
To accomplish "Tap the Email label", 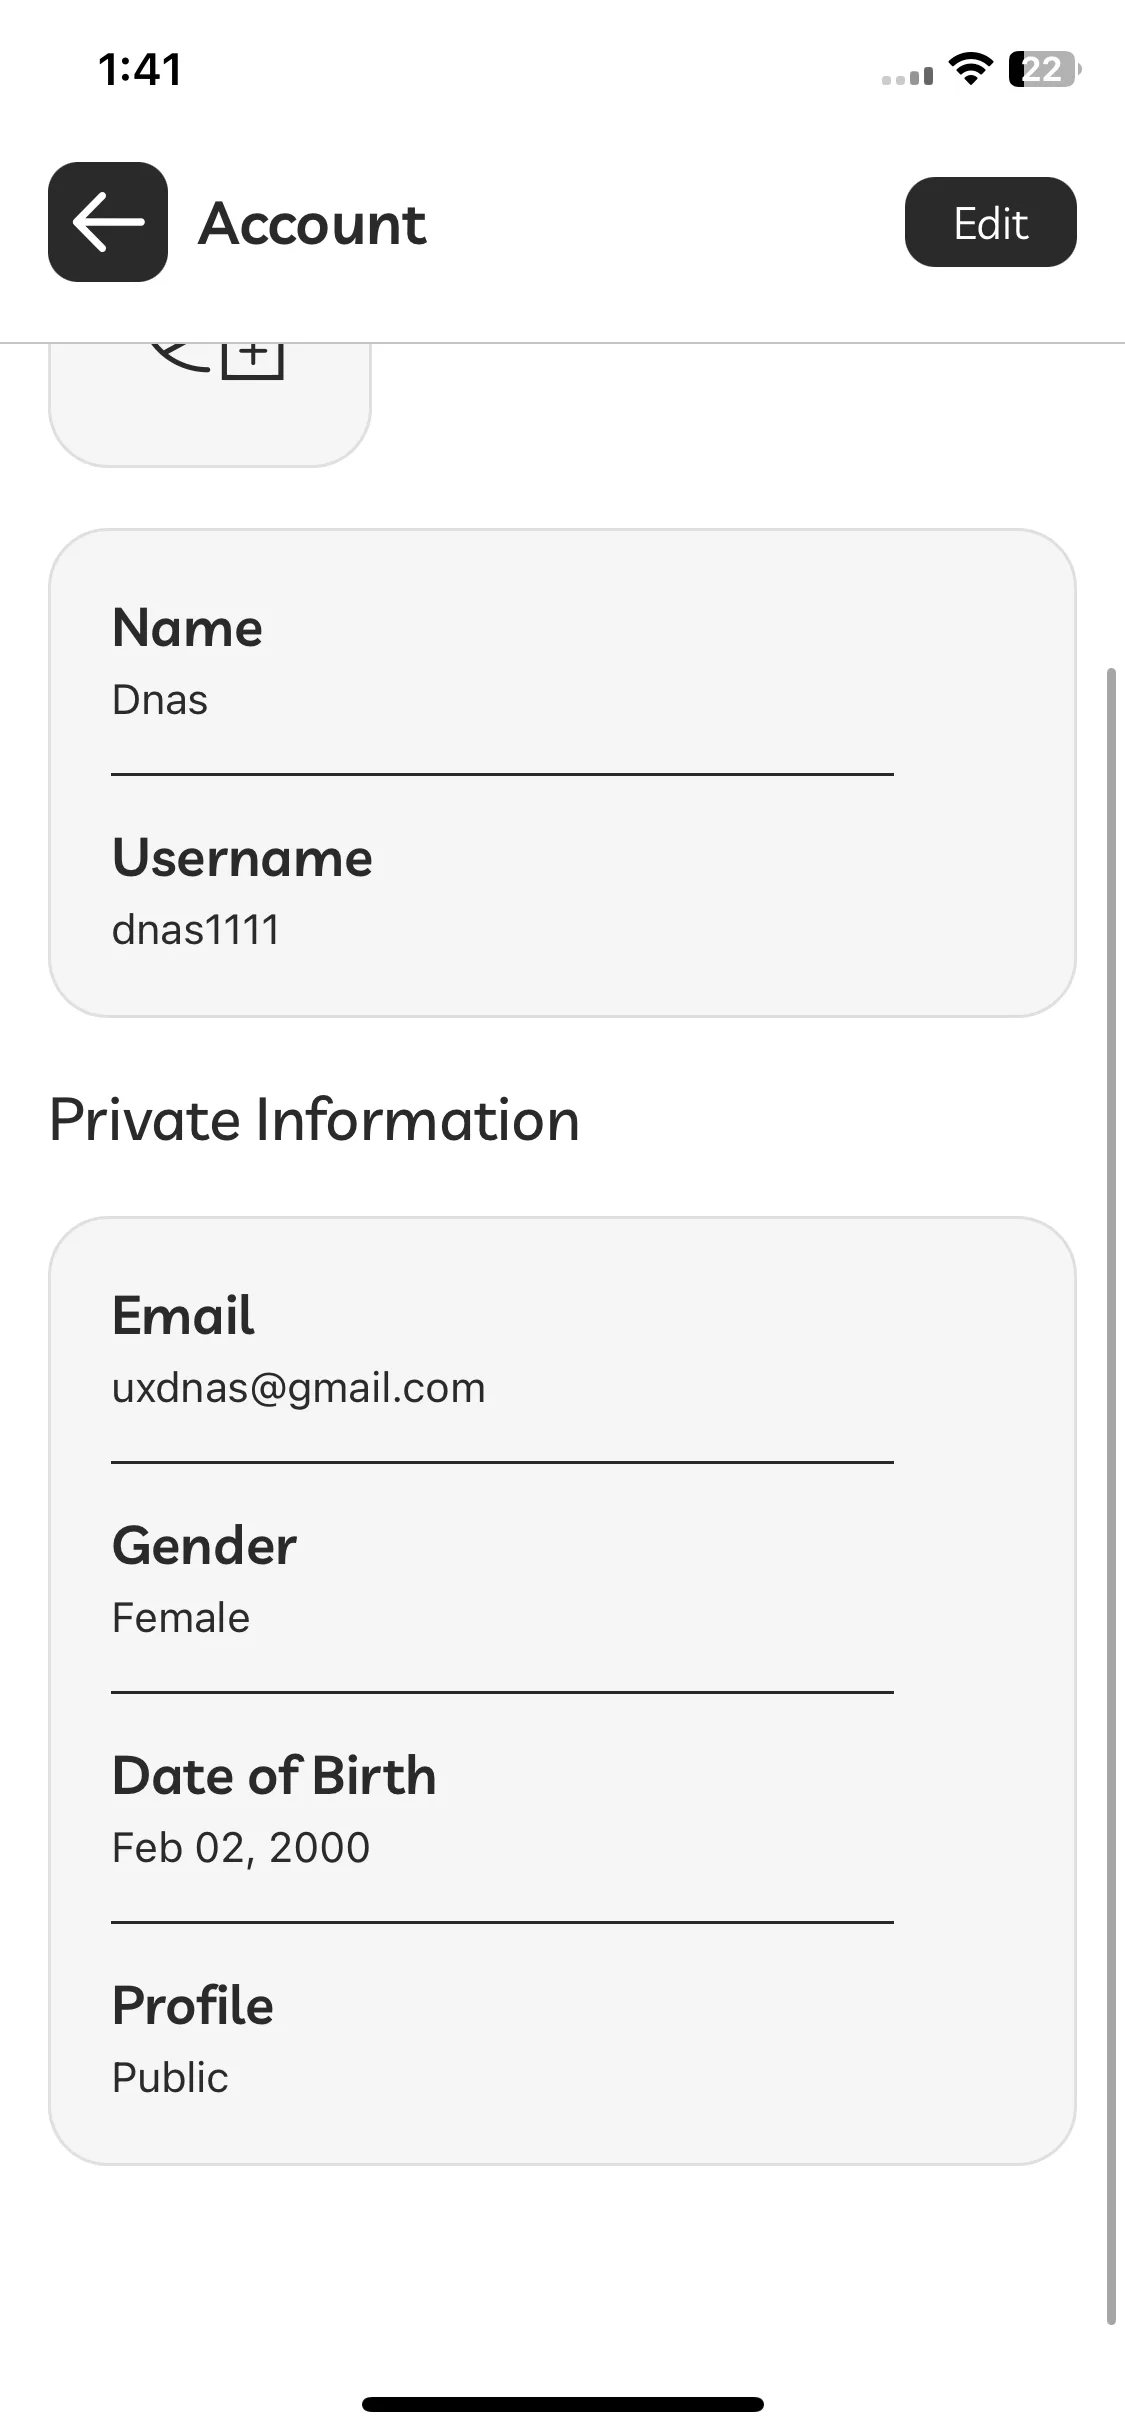I will (x=183, y=1315).
